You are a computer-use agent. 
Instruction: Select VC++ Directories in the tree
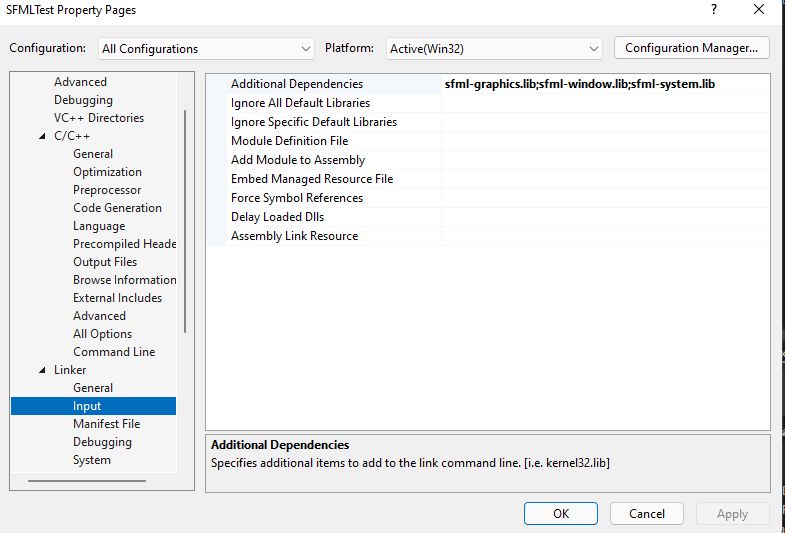click(99, 118)
